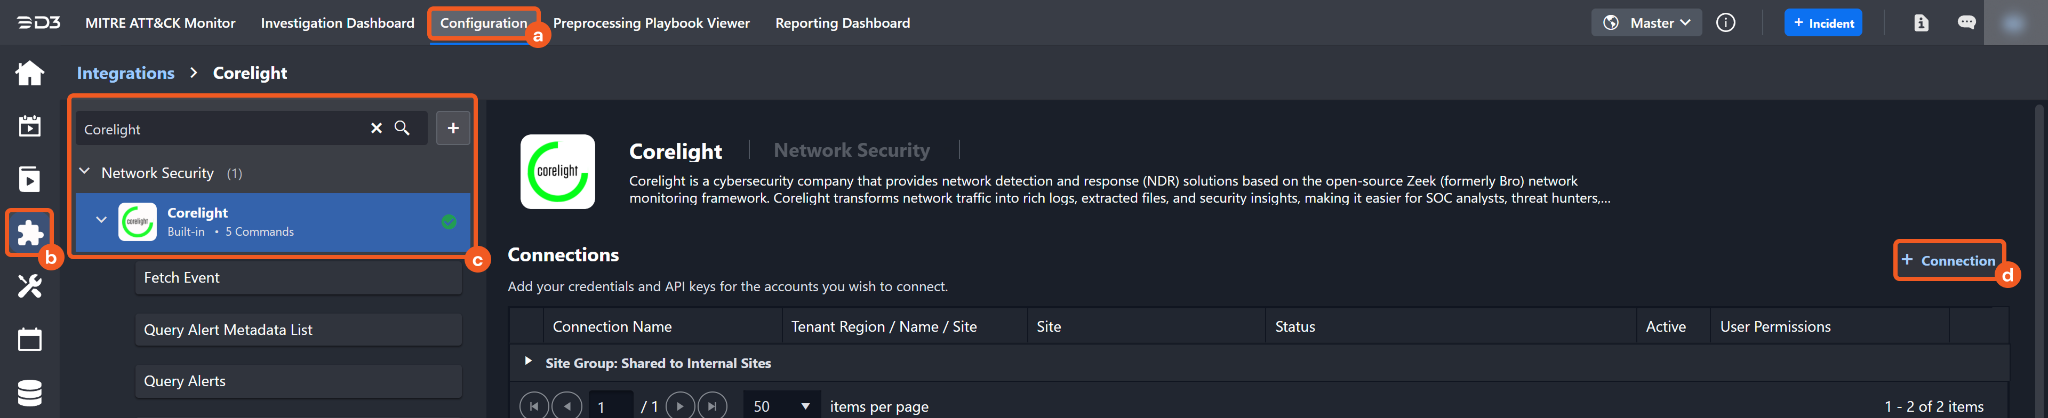Create a new Incident
Image resolution: width=2048 pixels, height=418 pixels.
pyautogui.click(x=1823, y=23)
